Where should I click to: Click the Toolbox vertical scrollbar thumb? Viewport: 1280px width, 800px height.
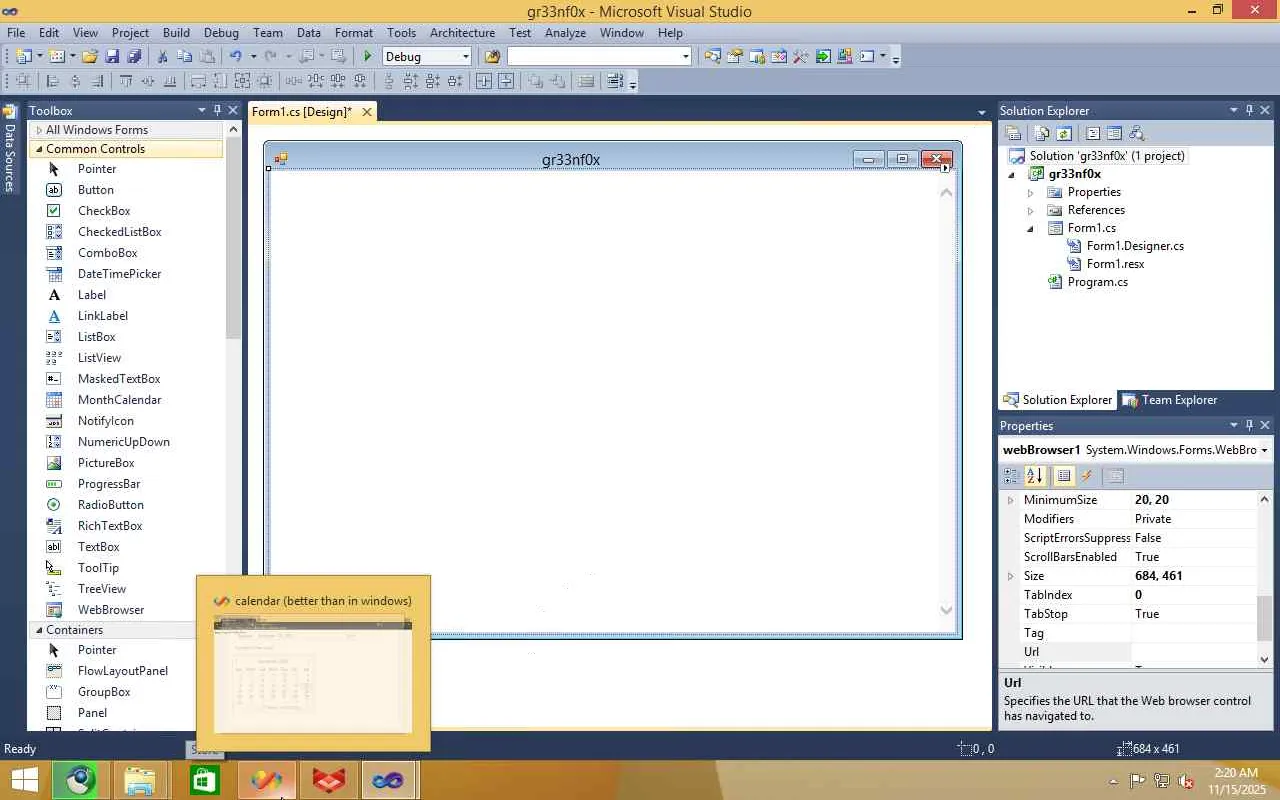[x=233, y=240]
